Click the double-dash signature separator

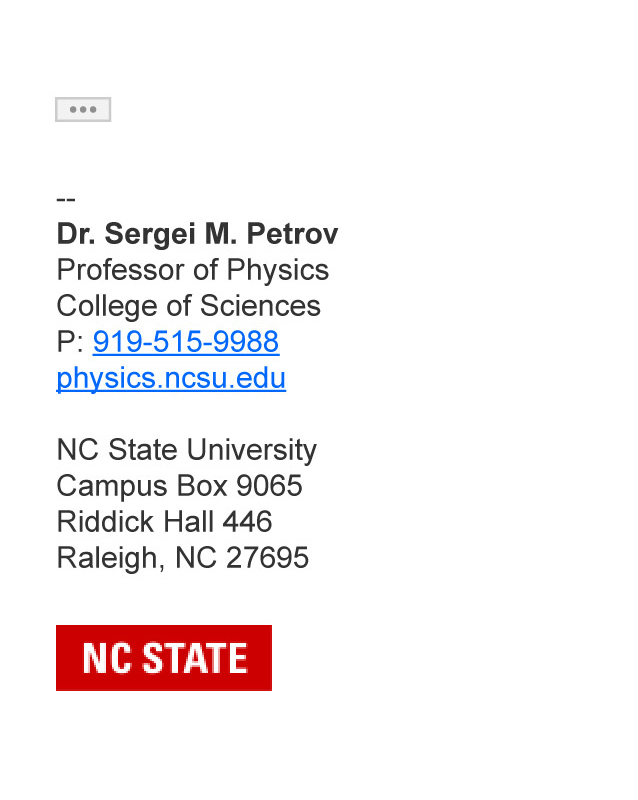click(66, 199)
